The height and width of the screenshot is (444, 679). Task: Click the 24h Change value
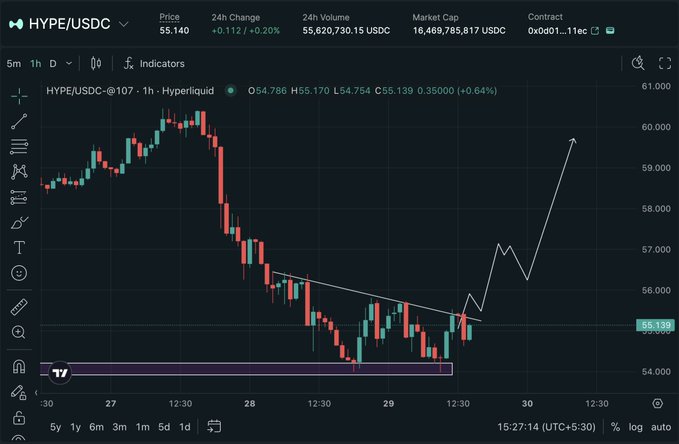click(x=246, y=31)
